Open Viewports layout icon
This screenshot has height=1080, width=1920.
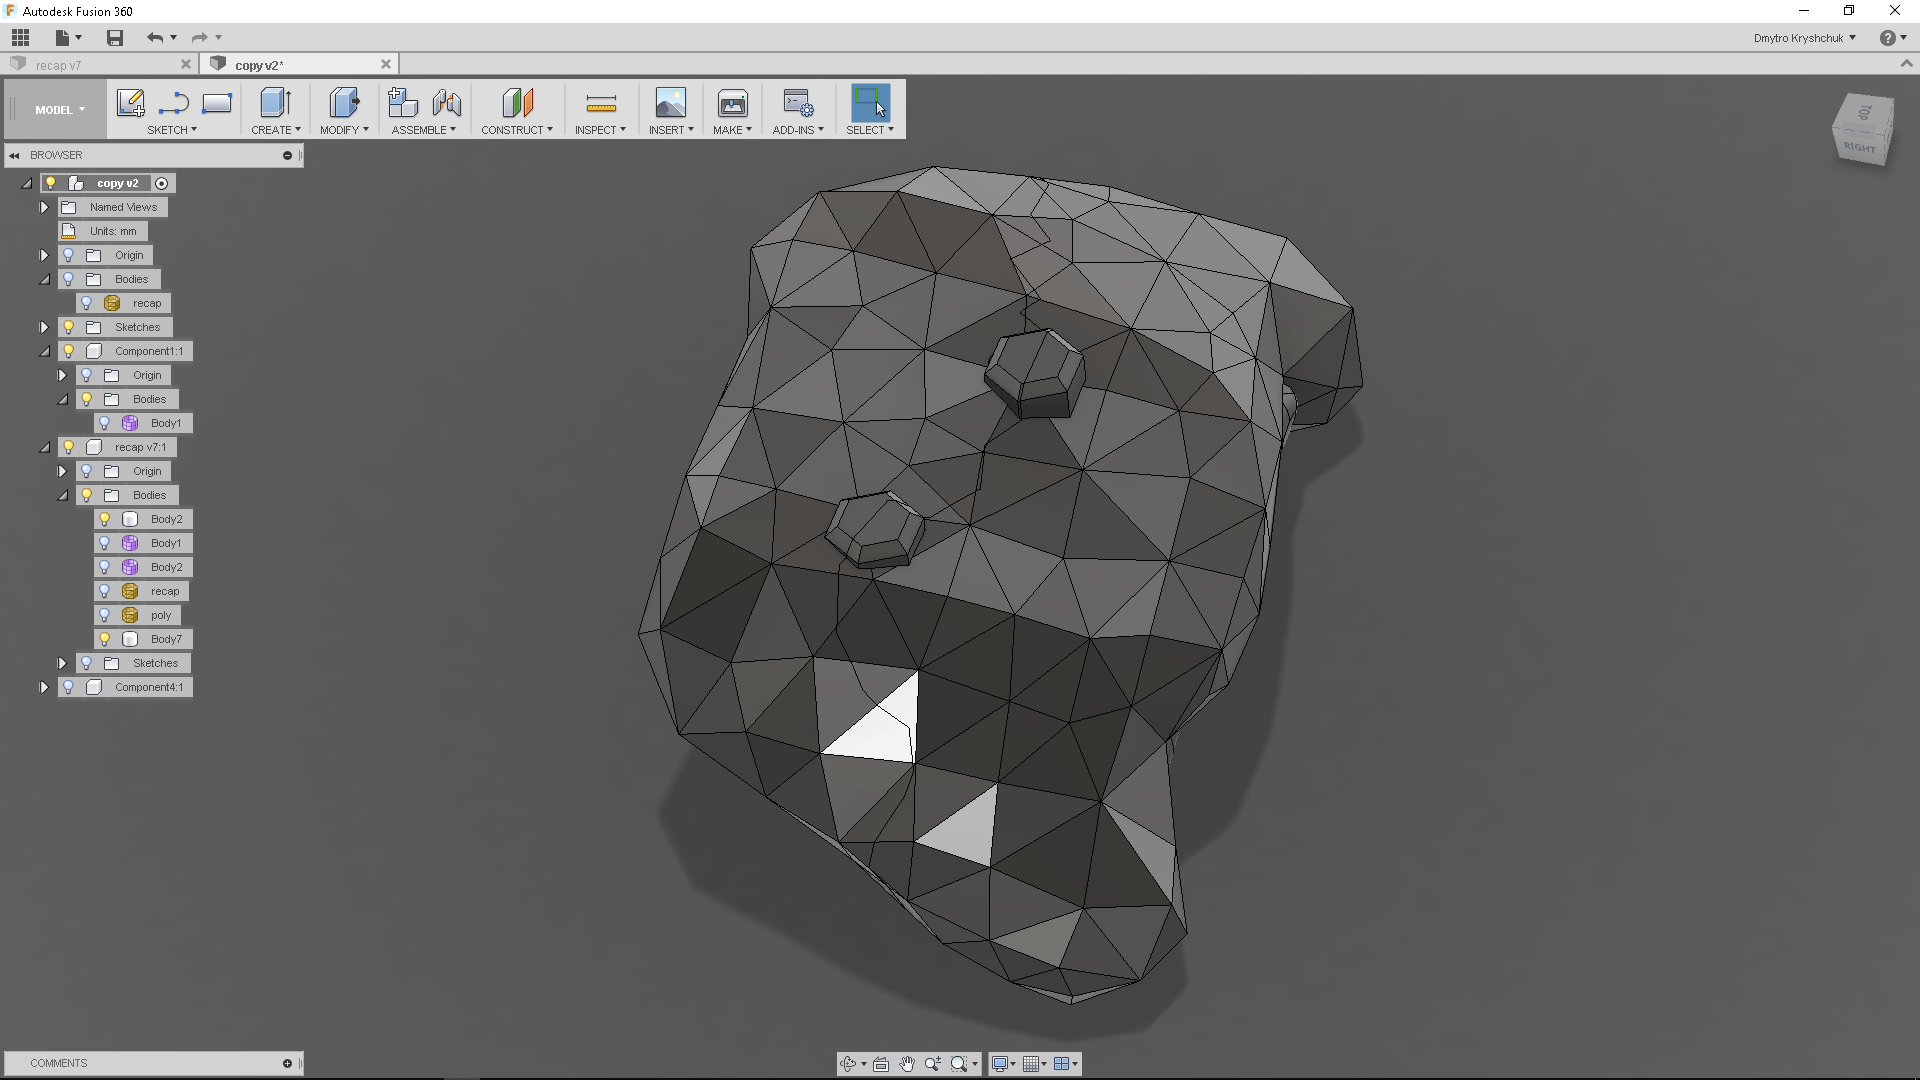coord(1062,1064)
